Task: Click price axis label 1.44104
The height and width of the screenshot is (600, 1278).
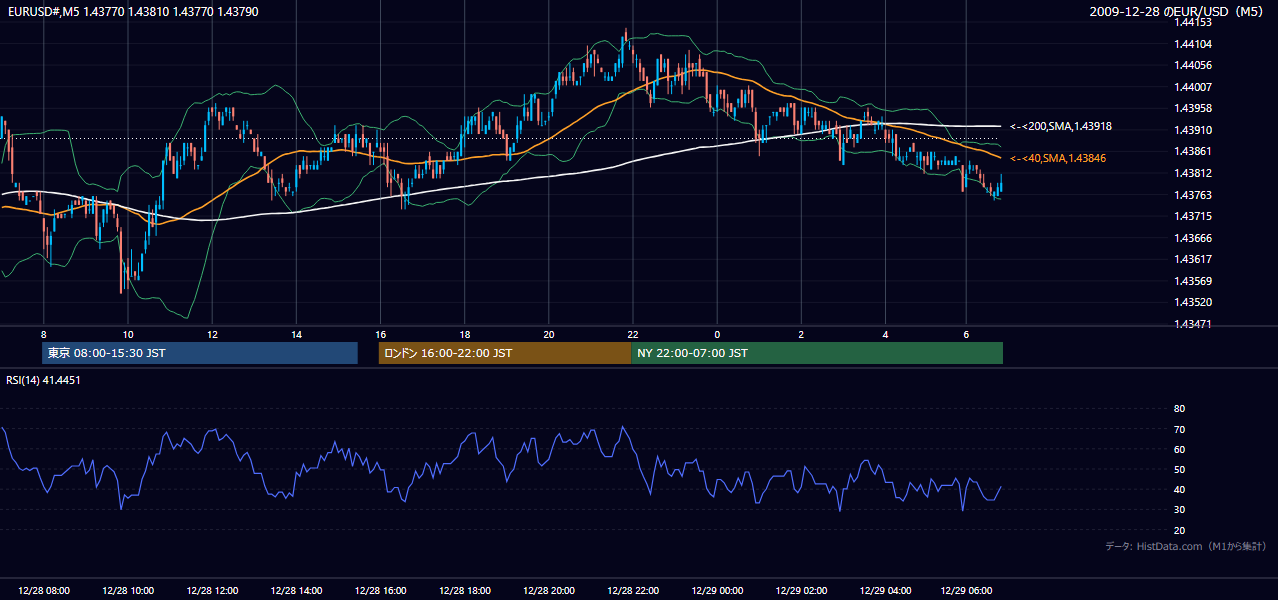Action: click(1193, 44)
